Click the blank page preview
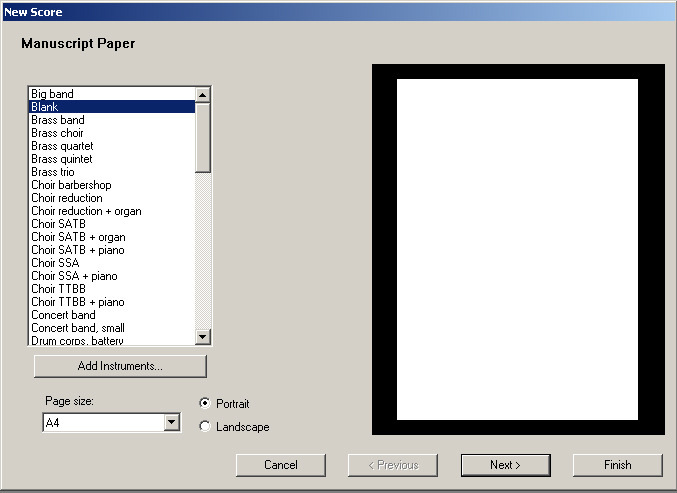 click(x=517, y=249)
